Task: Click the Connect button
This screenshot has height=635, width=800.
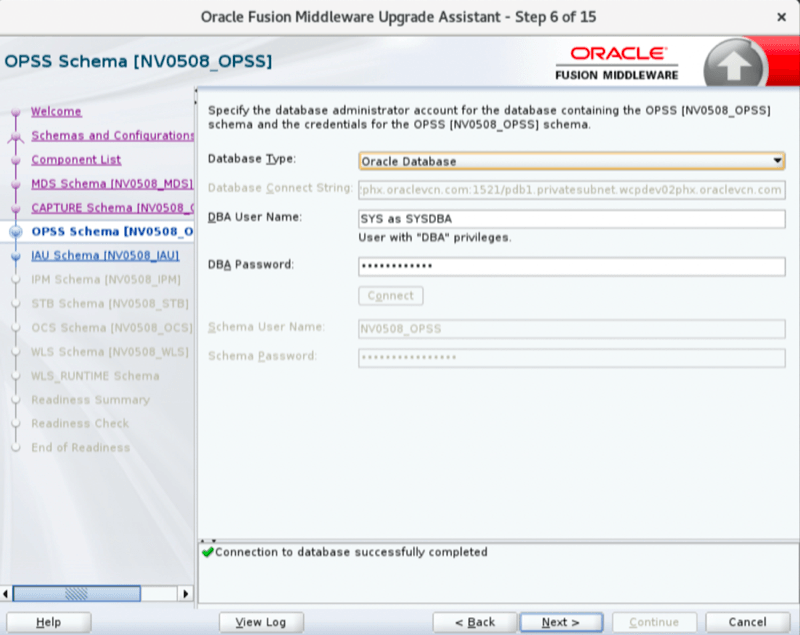Action: (391, 296)
